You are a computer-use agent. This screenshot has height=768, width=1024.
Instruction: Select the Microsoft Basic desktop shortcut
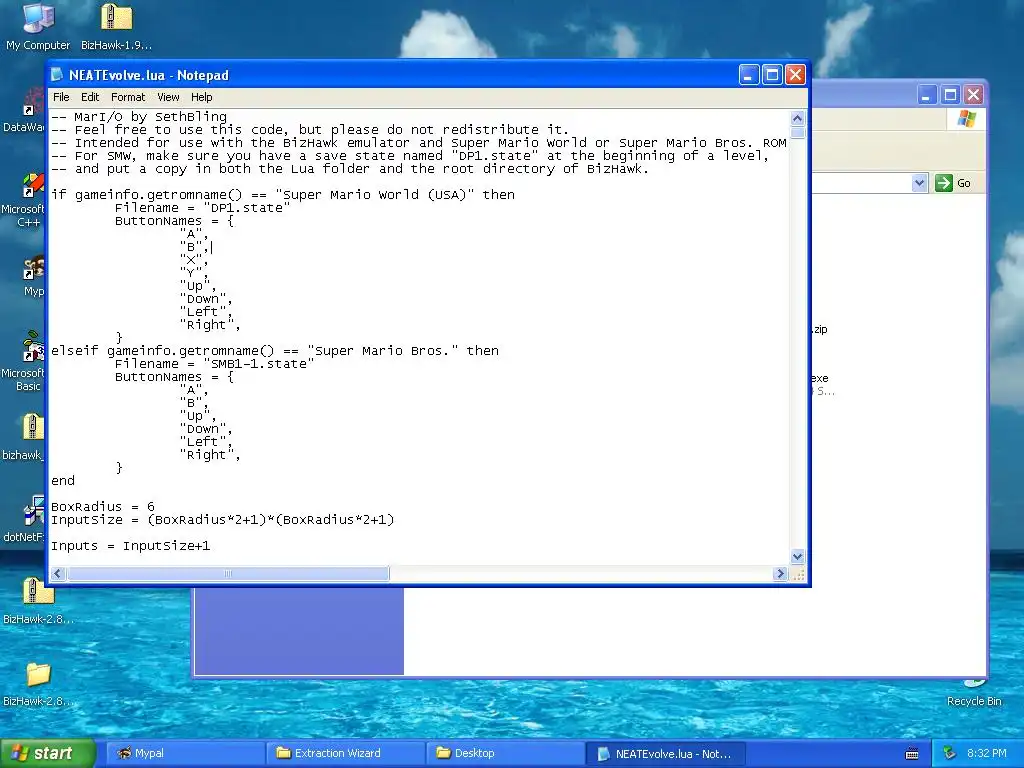pos(24,360)
